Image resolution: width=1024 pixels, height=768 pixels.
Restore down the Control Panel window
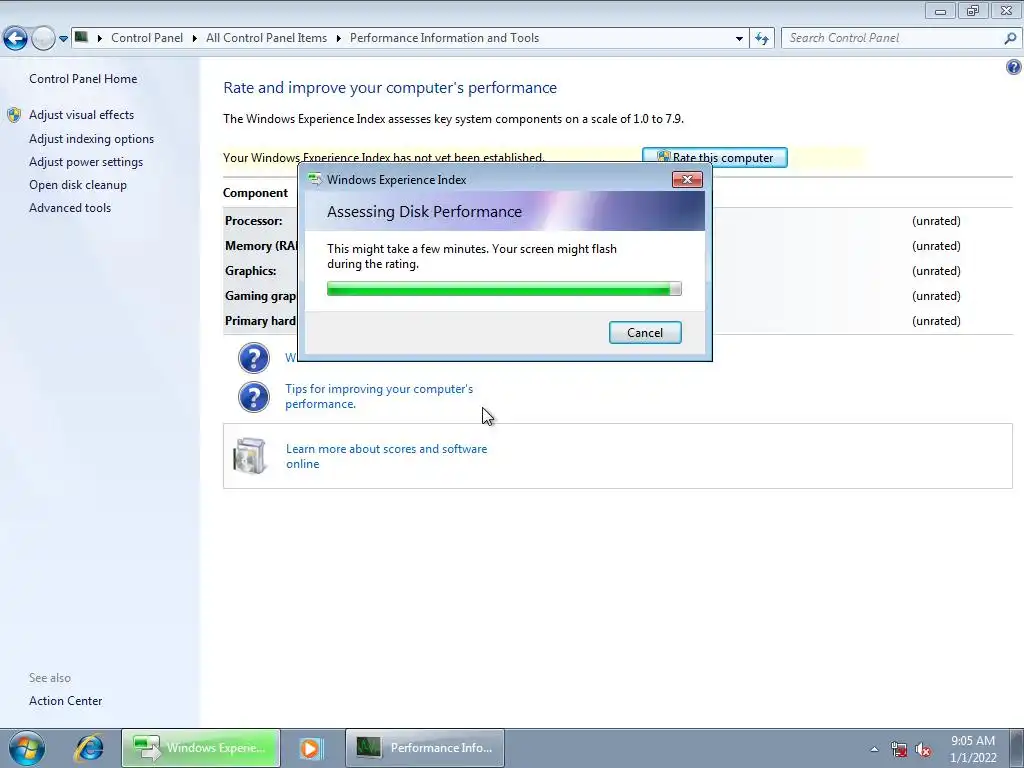973,10
